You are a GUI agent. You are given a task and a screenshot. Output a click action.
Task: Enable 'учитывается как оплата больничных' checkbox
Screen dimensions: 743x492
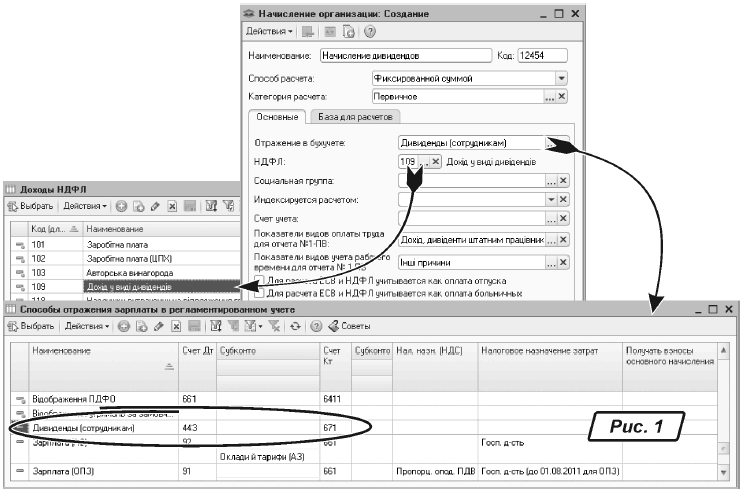point(259,294)
